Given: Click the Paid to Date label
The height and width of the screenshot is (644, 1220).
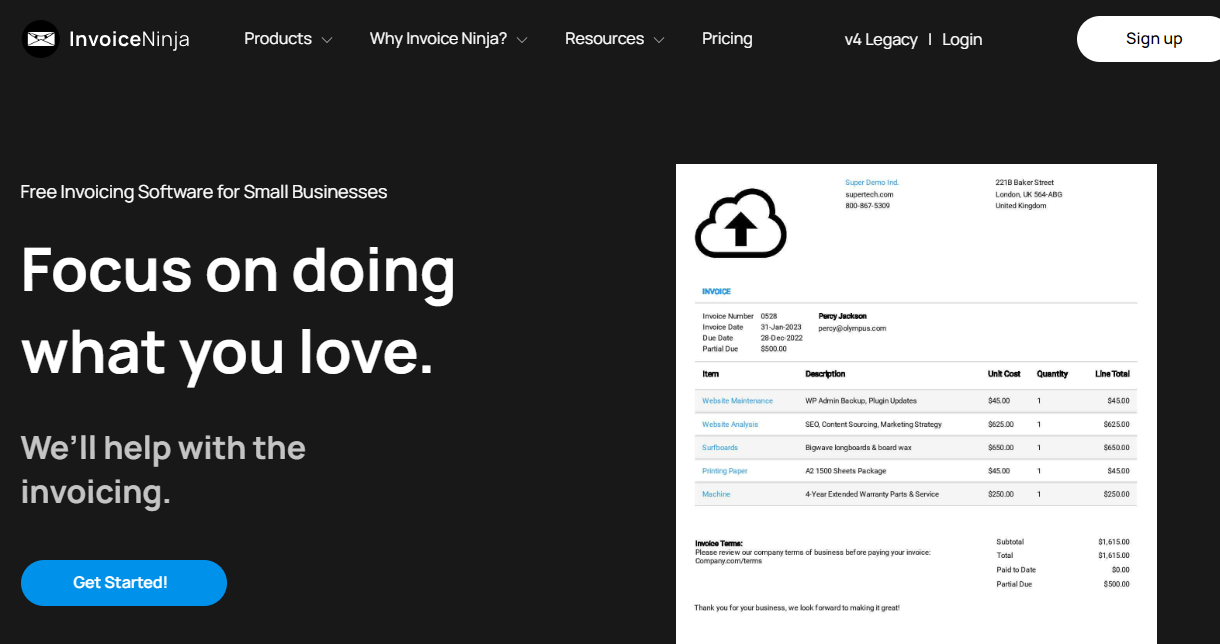Looking at the screenshot, I should (x=1015, y=569).
